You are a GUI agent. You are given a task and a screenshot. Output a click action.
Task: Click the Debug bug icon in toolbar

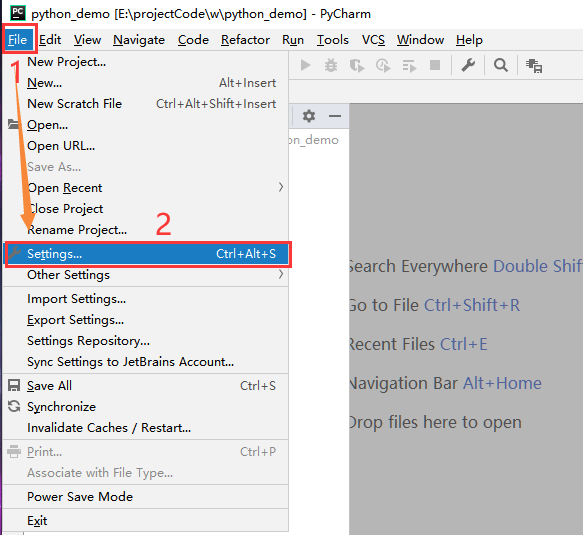(331, 65)
